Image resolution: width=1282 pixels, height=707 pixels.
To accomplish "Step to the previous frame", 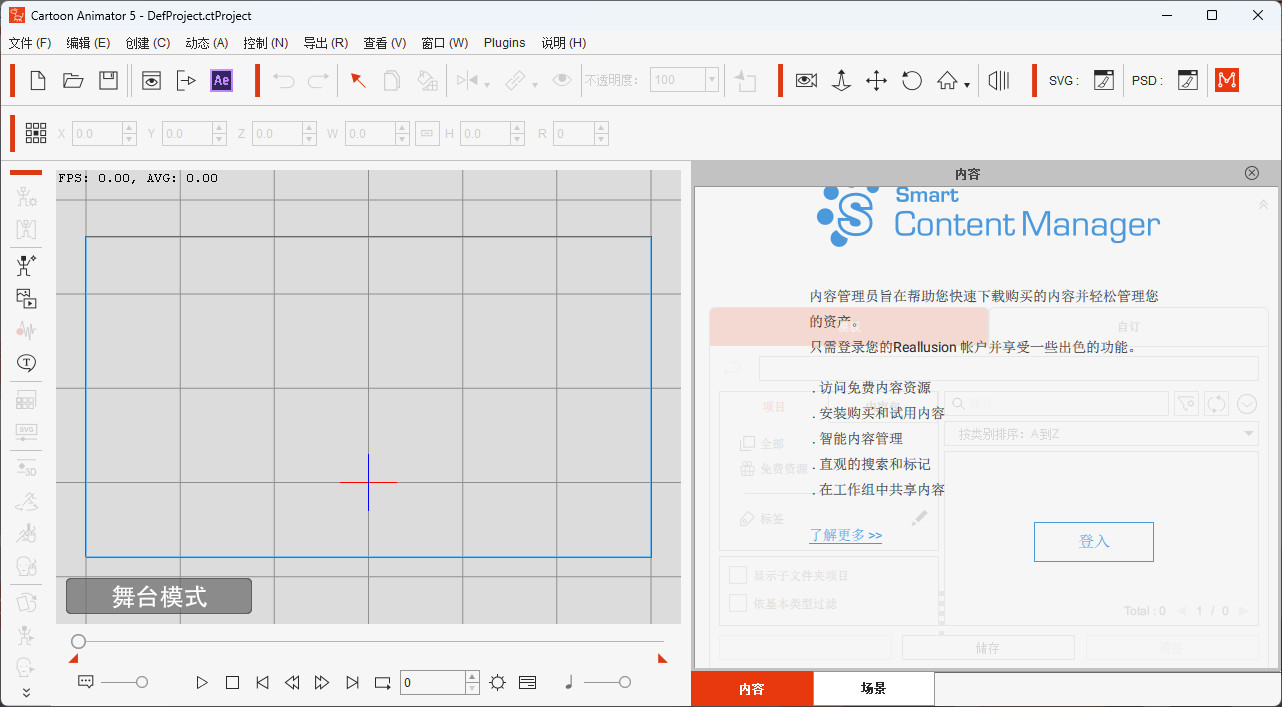I will point(292,682).
